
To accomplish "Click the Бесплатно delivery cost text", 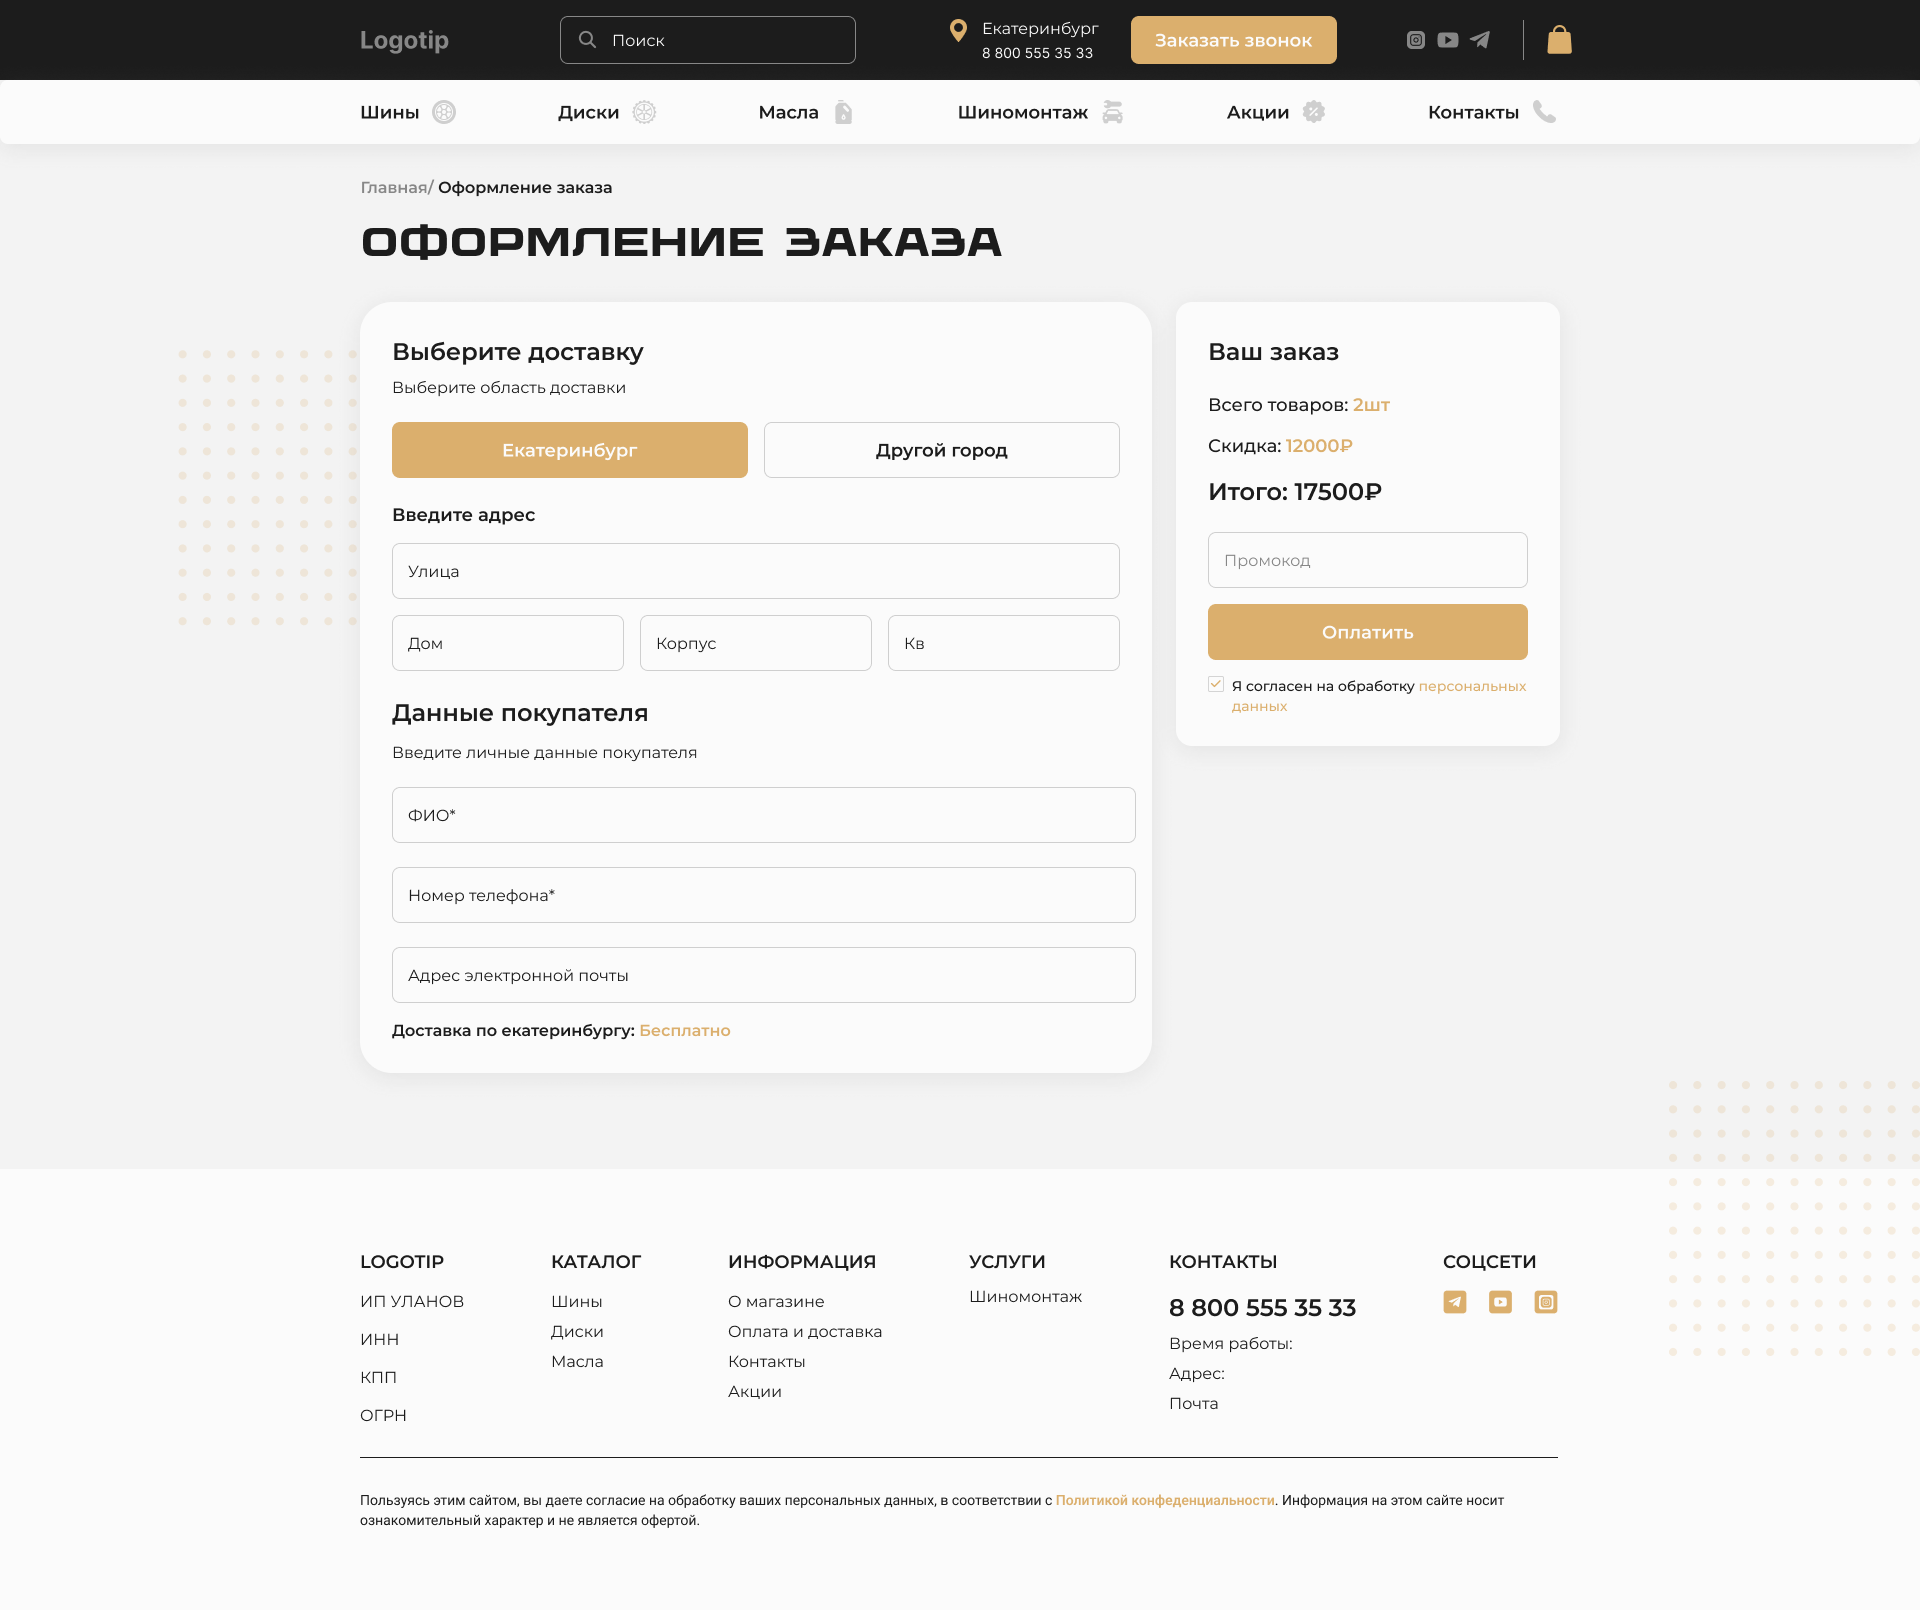I will [685, 1030].
